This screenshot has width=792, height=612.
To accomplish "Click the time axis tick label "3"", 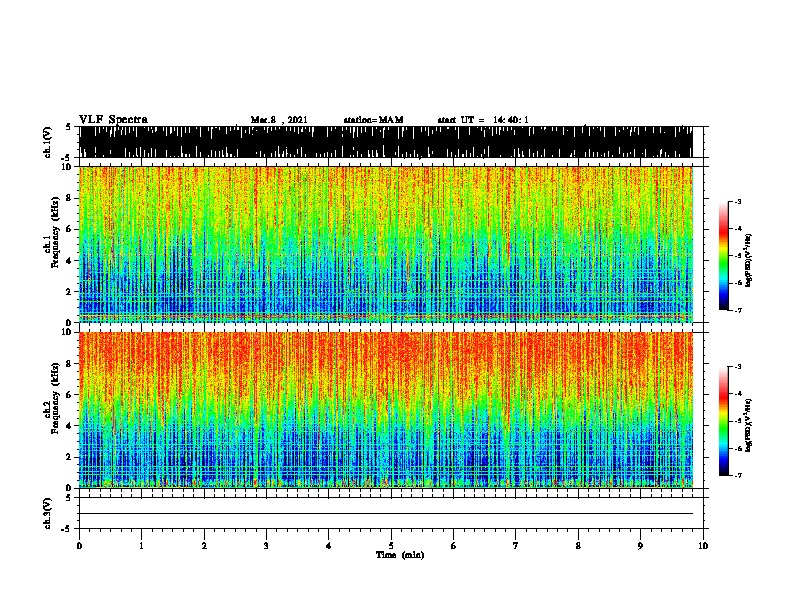I will (x=266, y=546).
